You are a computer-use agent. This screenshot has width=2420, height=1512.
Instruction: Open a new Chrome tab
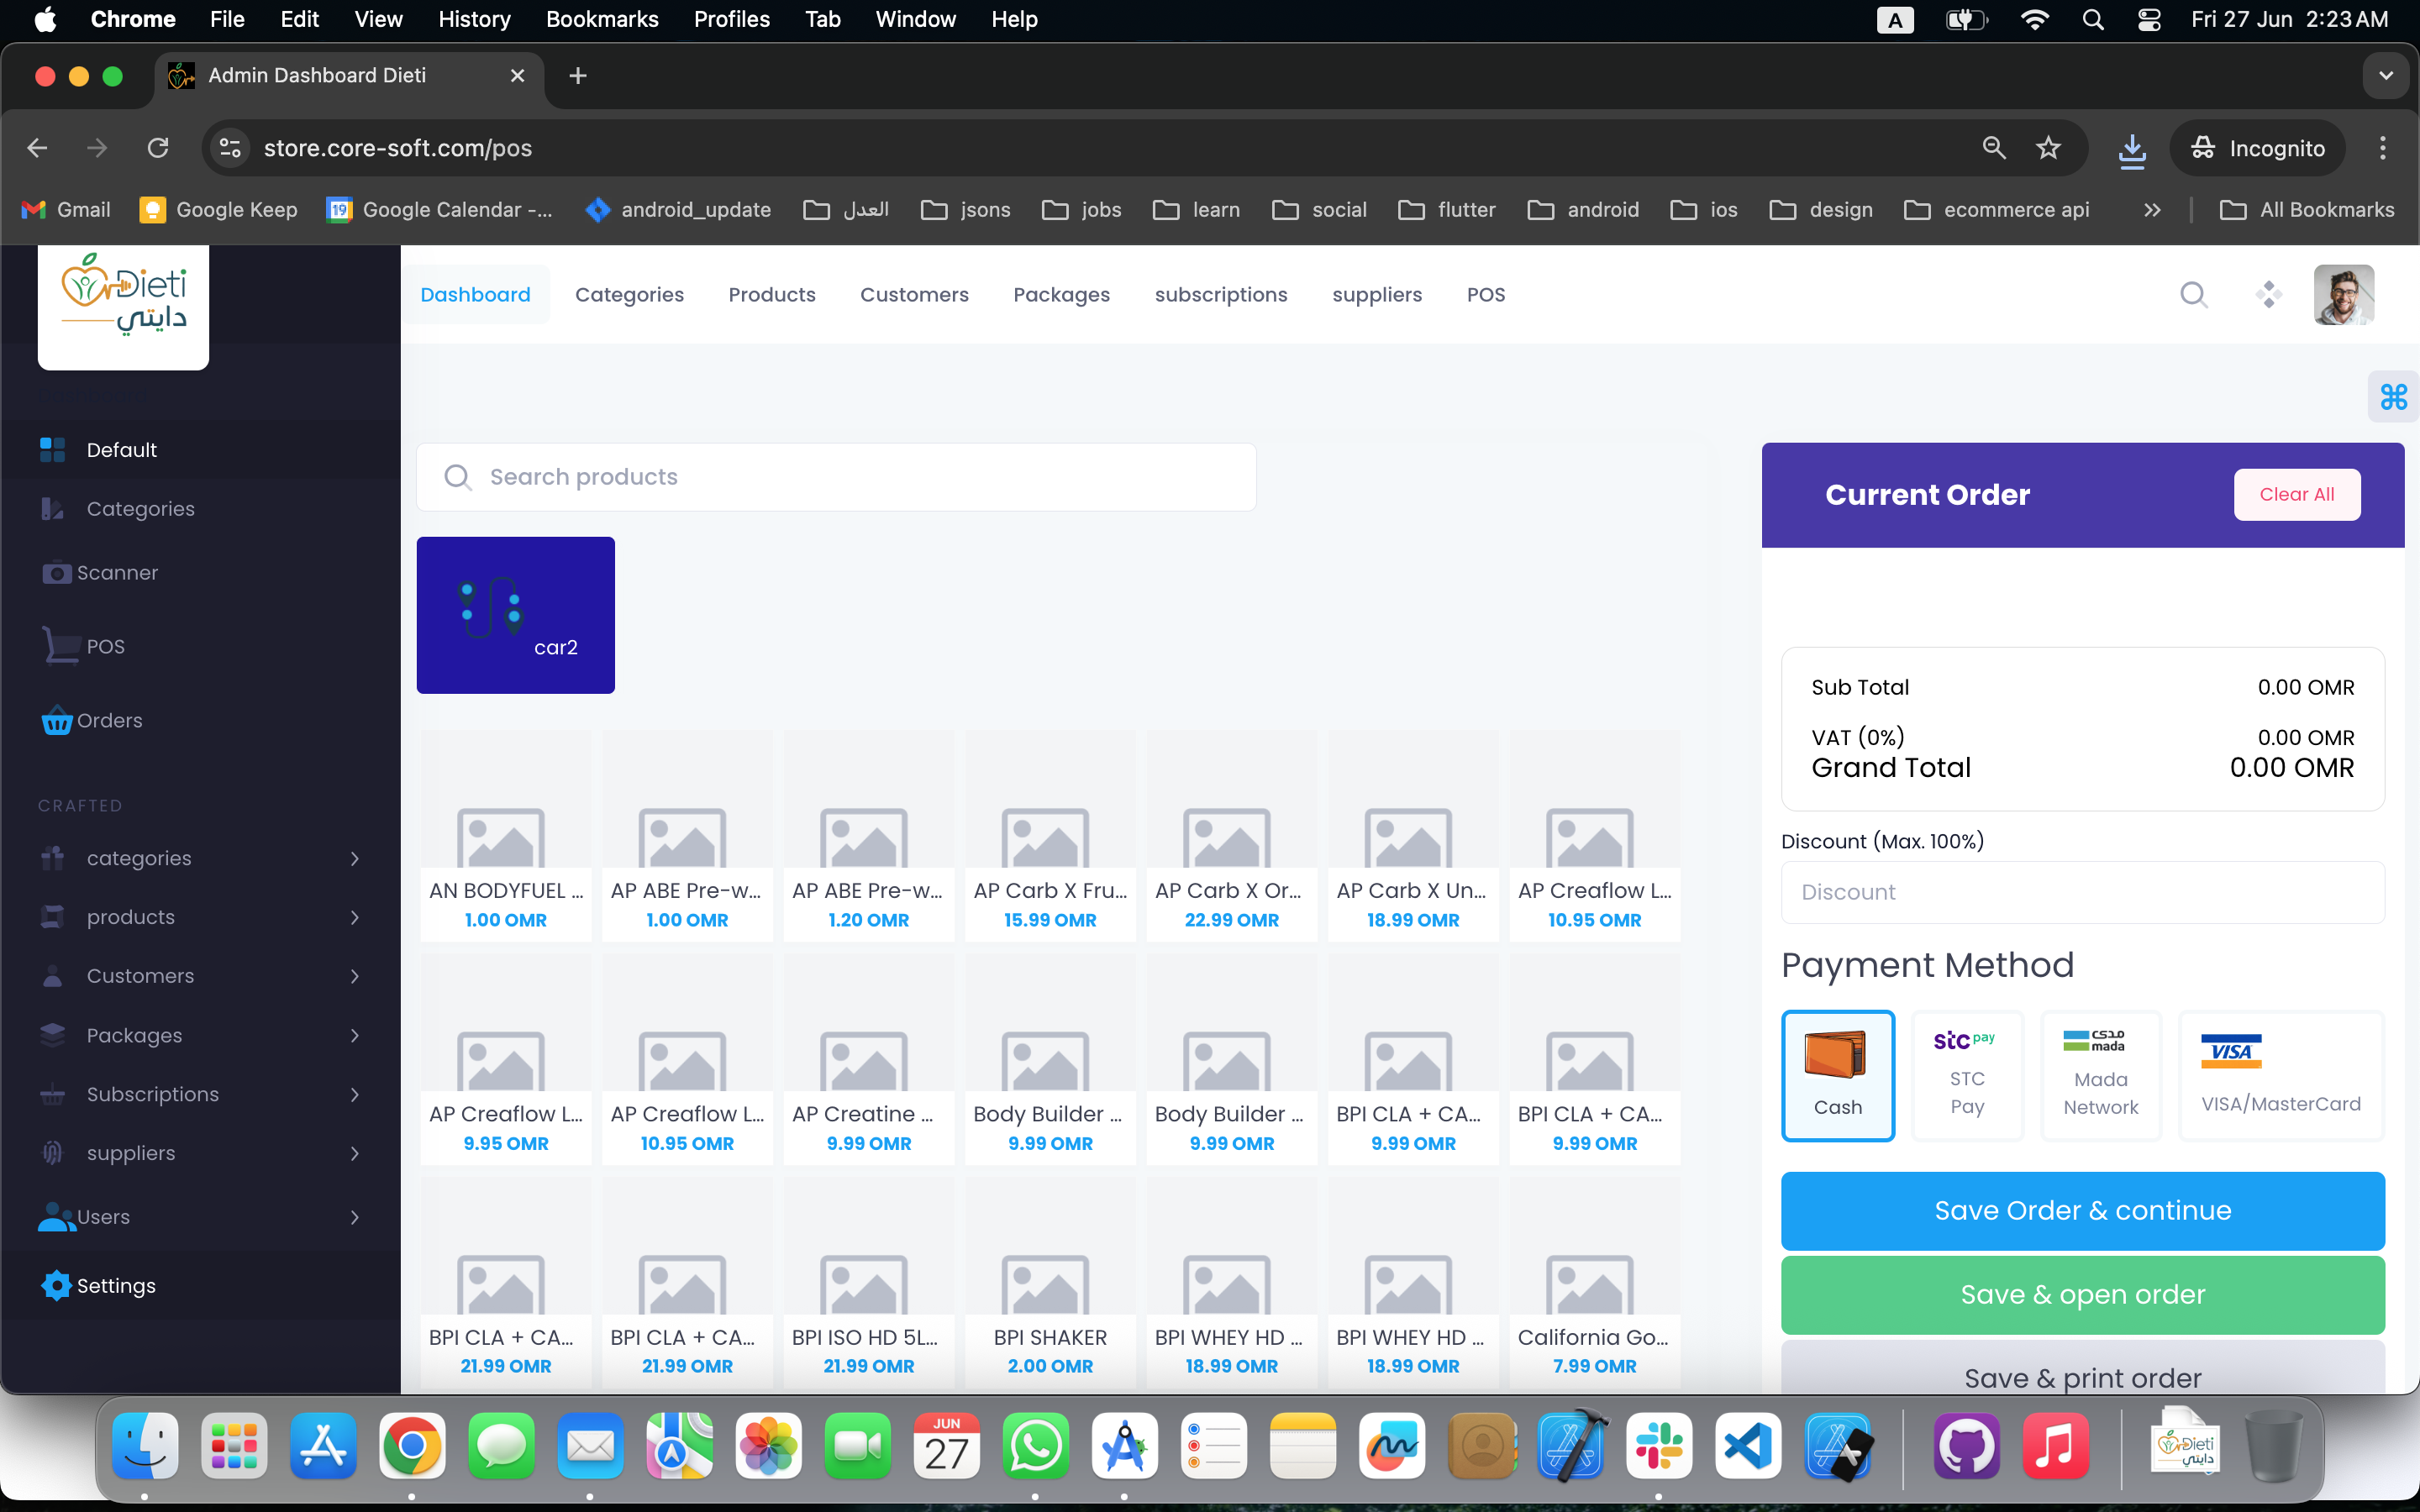tap(577, 76)
